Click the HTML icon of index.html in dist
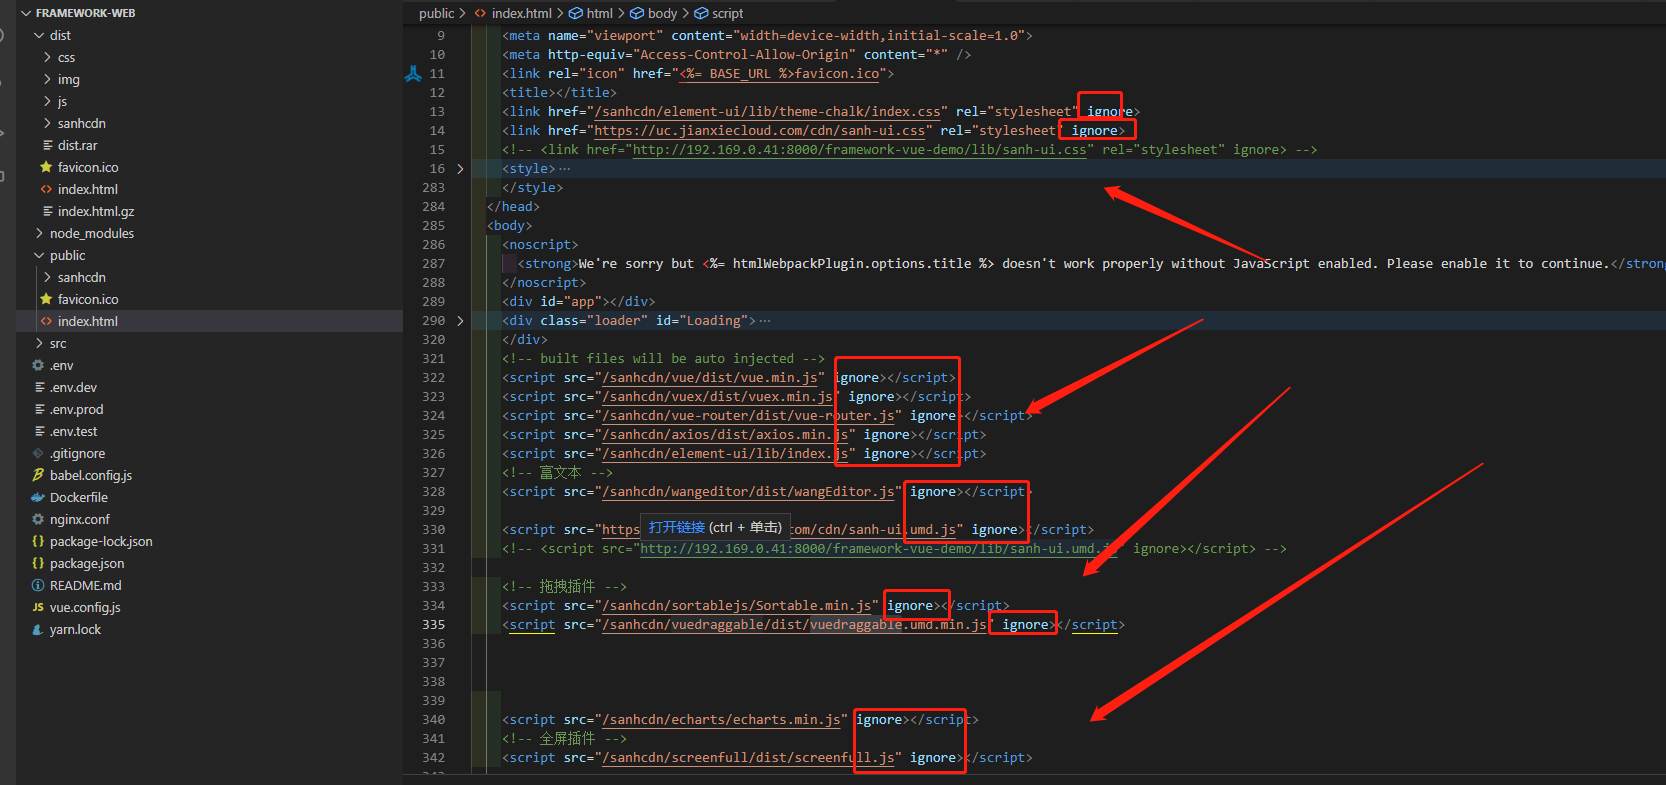This screenshot has height=785, width=1666. tap(46, 190)
